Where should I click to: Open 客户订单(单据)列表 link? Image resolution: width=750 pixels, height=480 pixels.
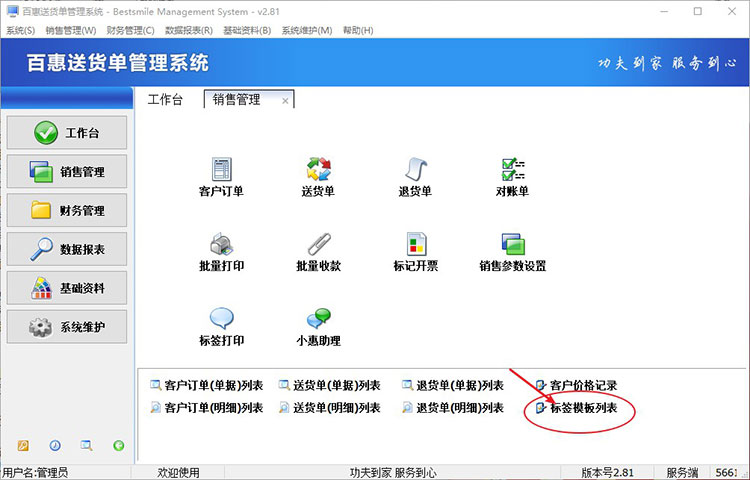(x=207, y=385)
